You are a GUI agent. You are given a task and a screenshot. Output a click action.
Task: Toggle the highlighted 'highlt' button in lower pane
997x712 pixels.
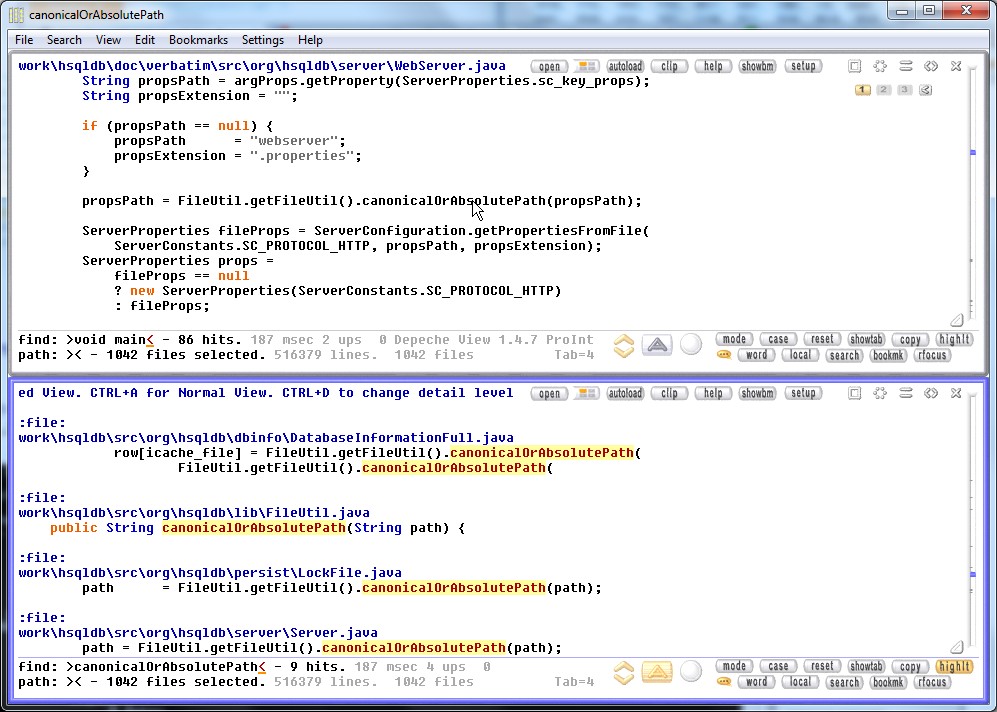(954, 666)
